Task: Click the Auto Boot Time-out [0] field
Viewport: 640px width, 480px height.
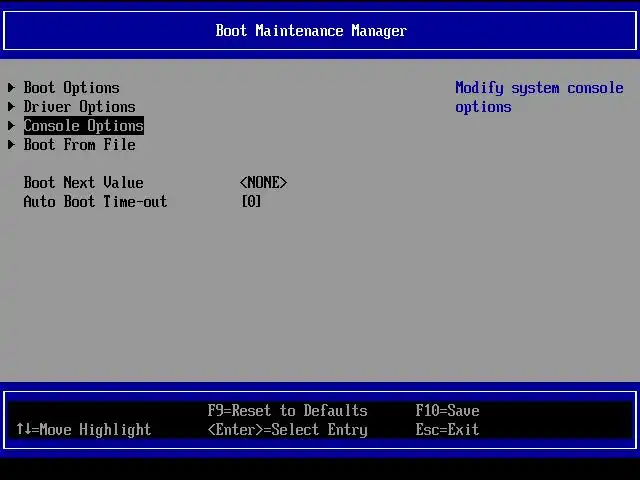Action: (251, 201)
